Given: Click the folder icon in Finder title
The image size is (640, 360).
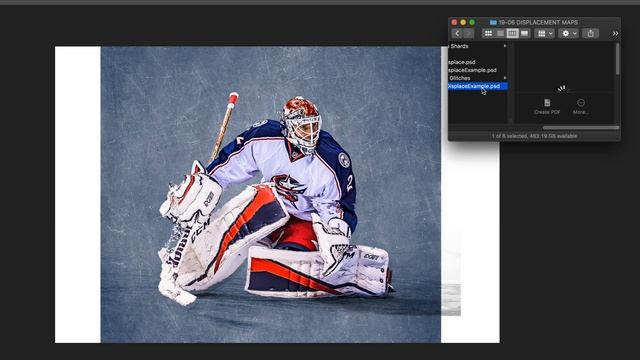Looking at the screenshot, I should click(x=493, y=22).
